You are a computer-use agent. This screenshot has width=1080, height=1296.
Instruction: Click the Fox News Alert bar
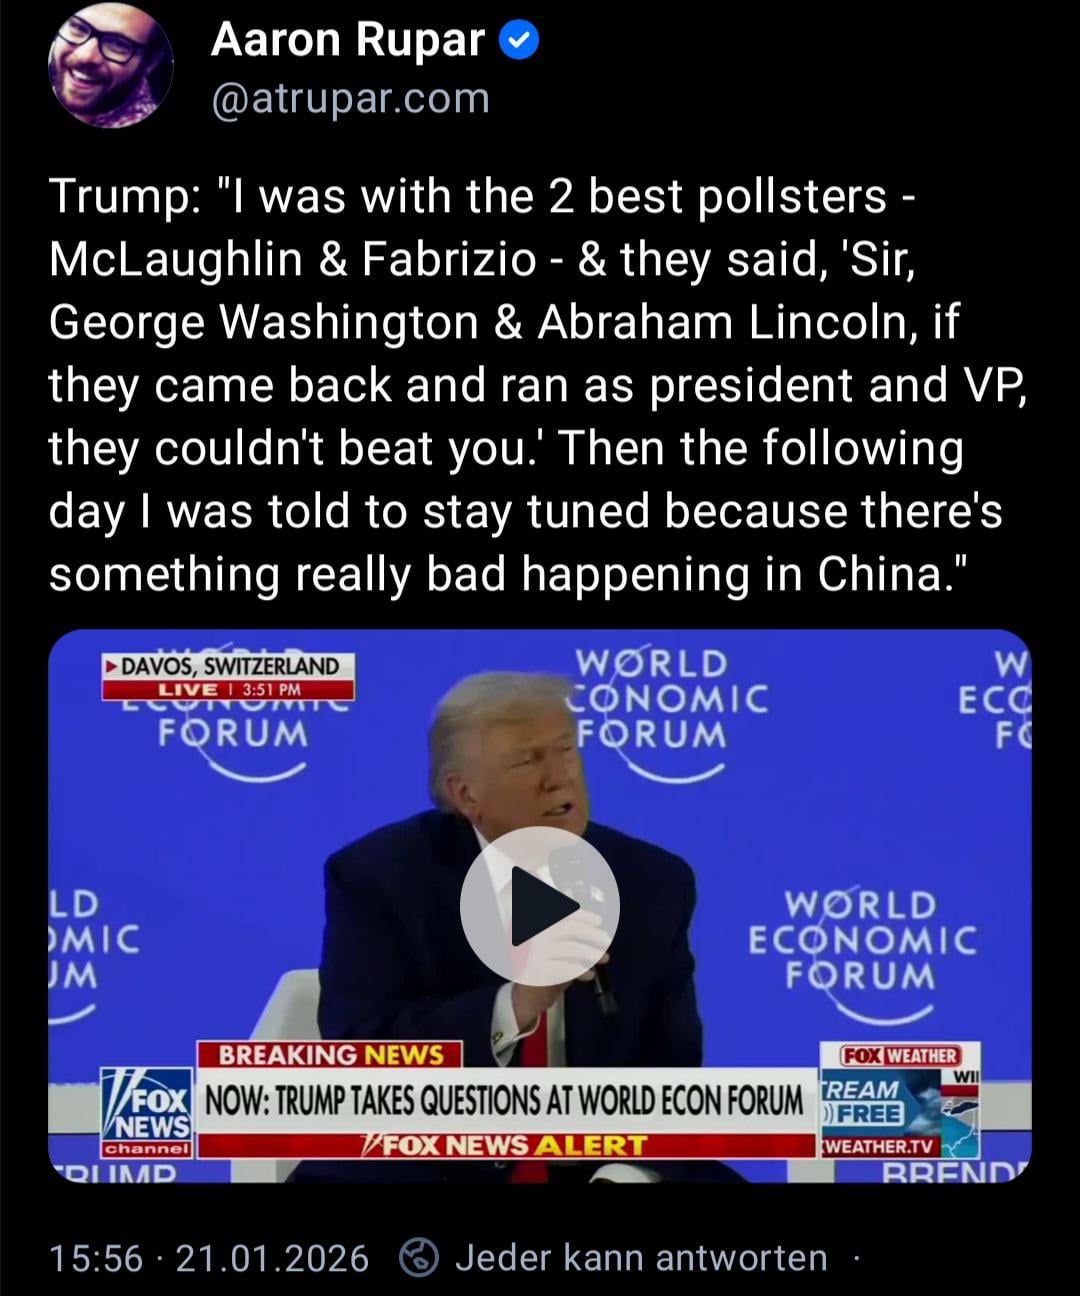pyautogui.click(x=504, y=1145)
